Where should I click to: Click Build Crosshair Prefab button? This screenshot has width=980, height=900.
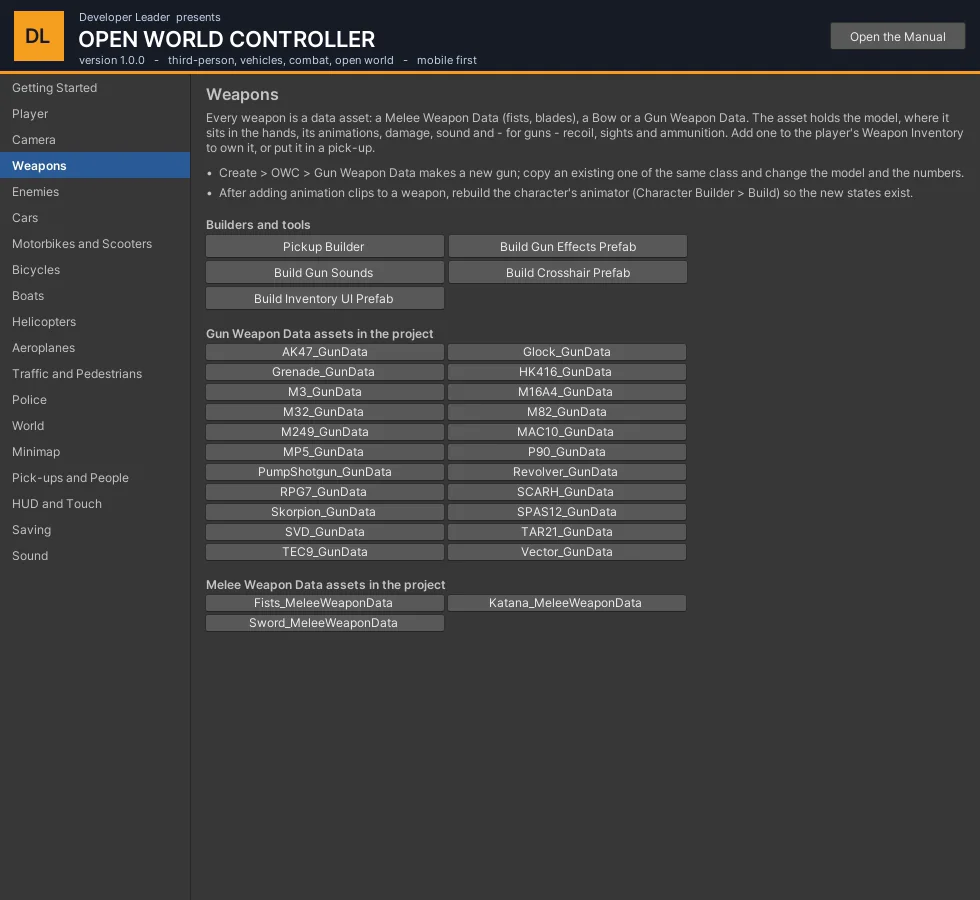568,272
